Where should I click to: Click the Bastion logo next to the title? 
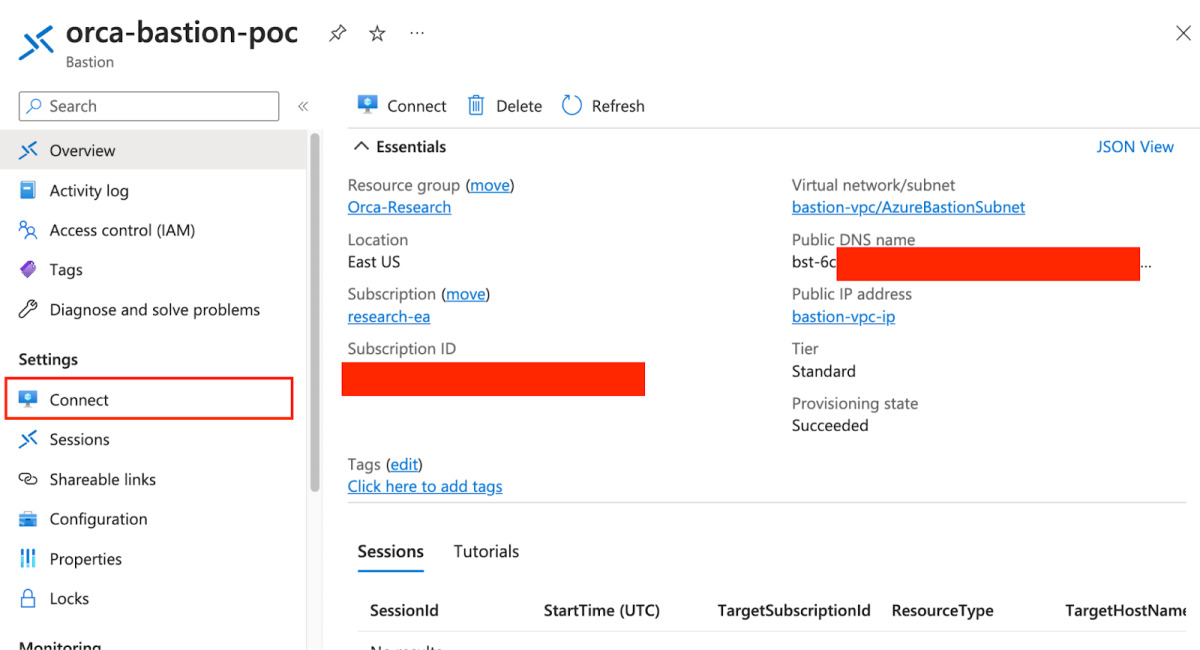(x=37, y=43)
